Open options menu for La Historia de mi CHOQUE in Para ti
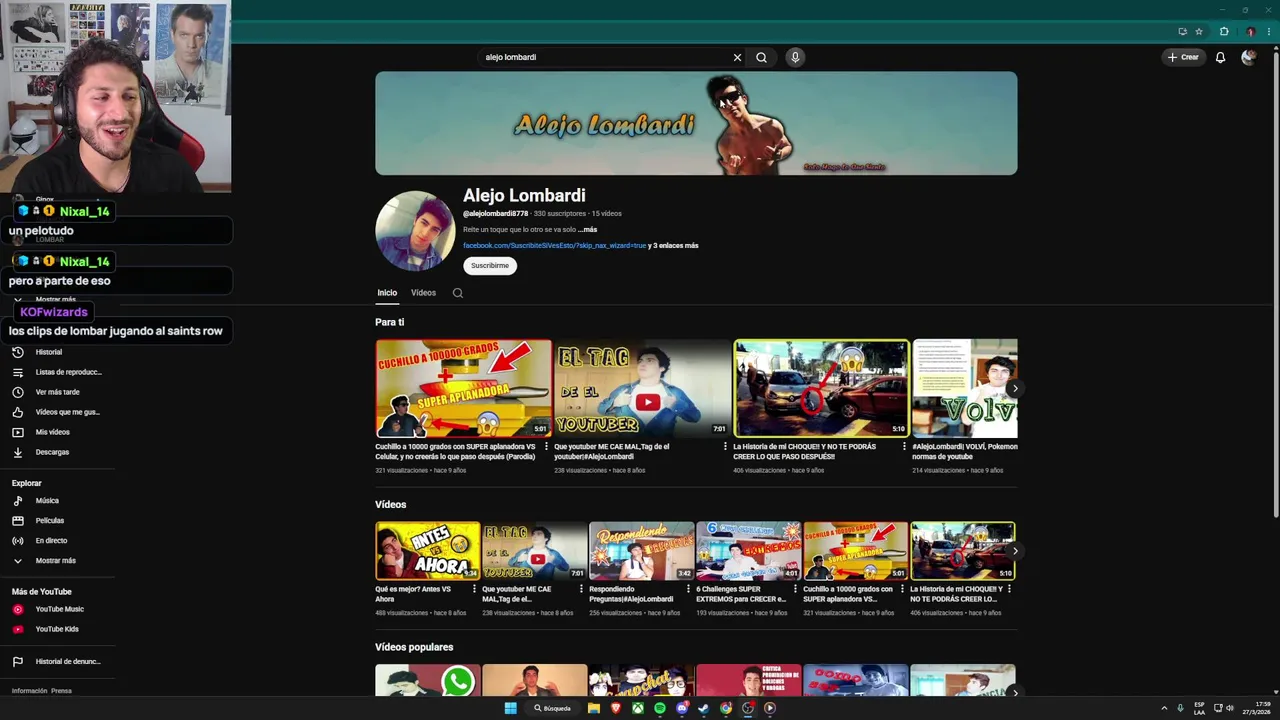1280x720 pixels. [904, 447]
